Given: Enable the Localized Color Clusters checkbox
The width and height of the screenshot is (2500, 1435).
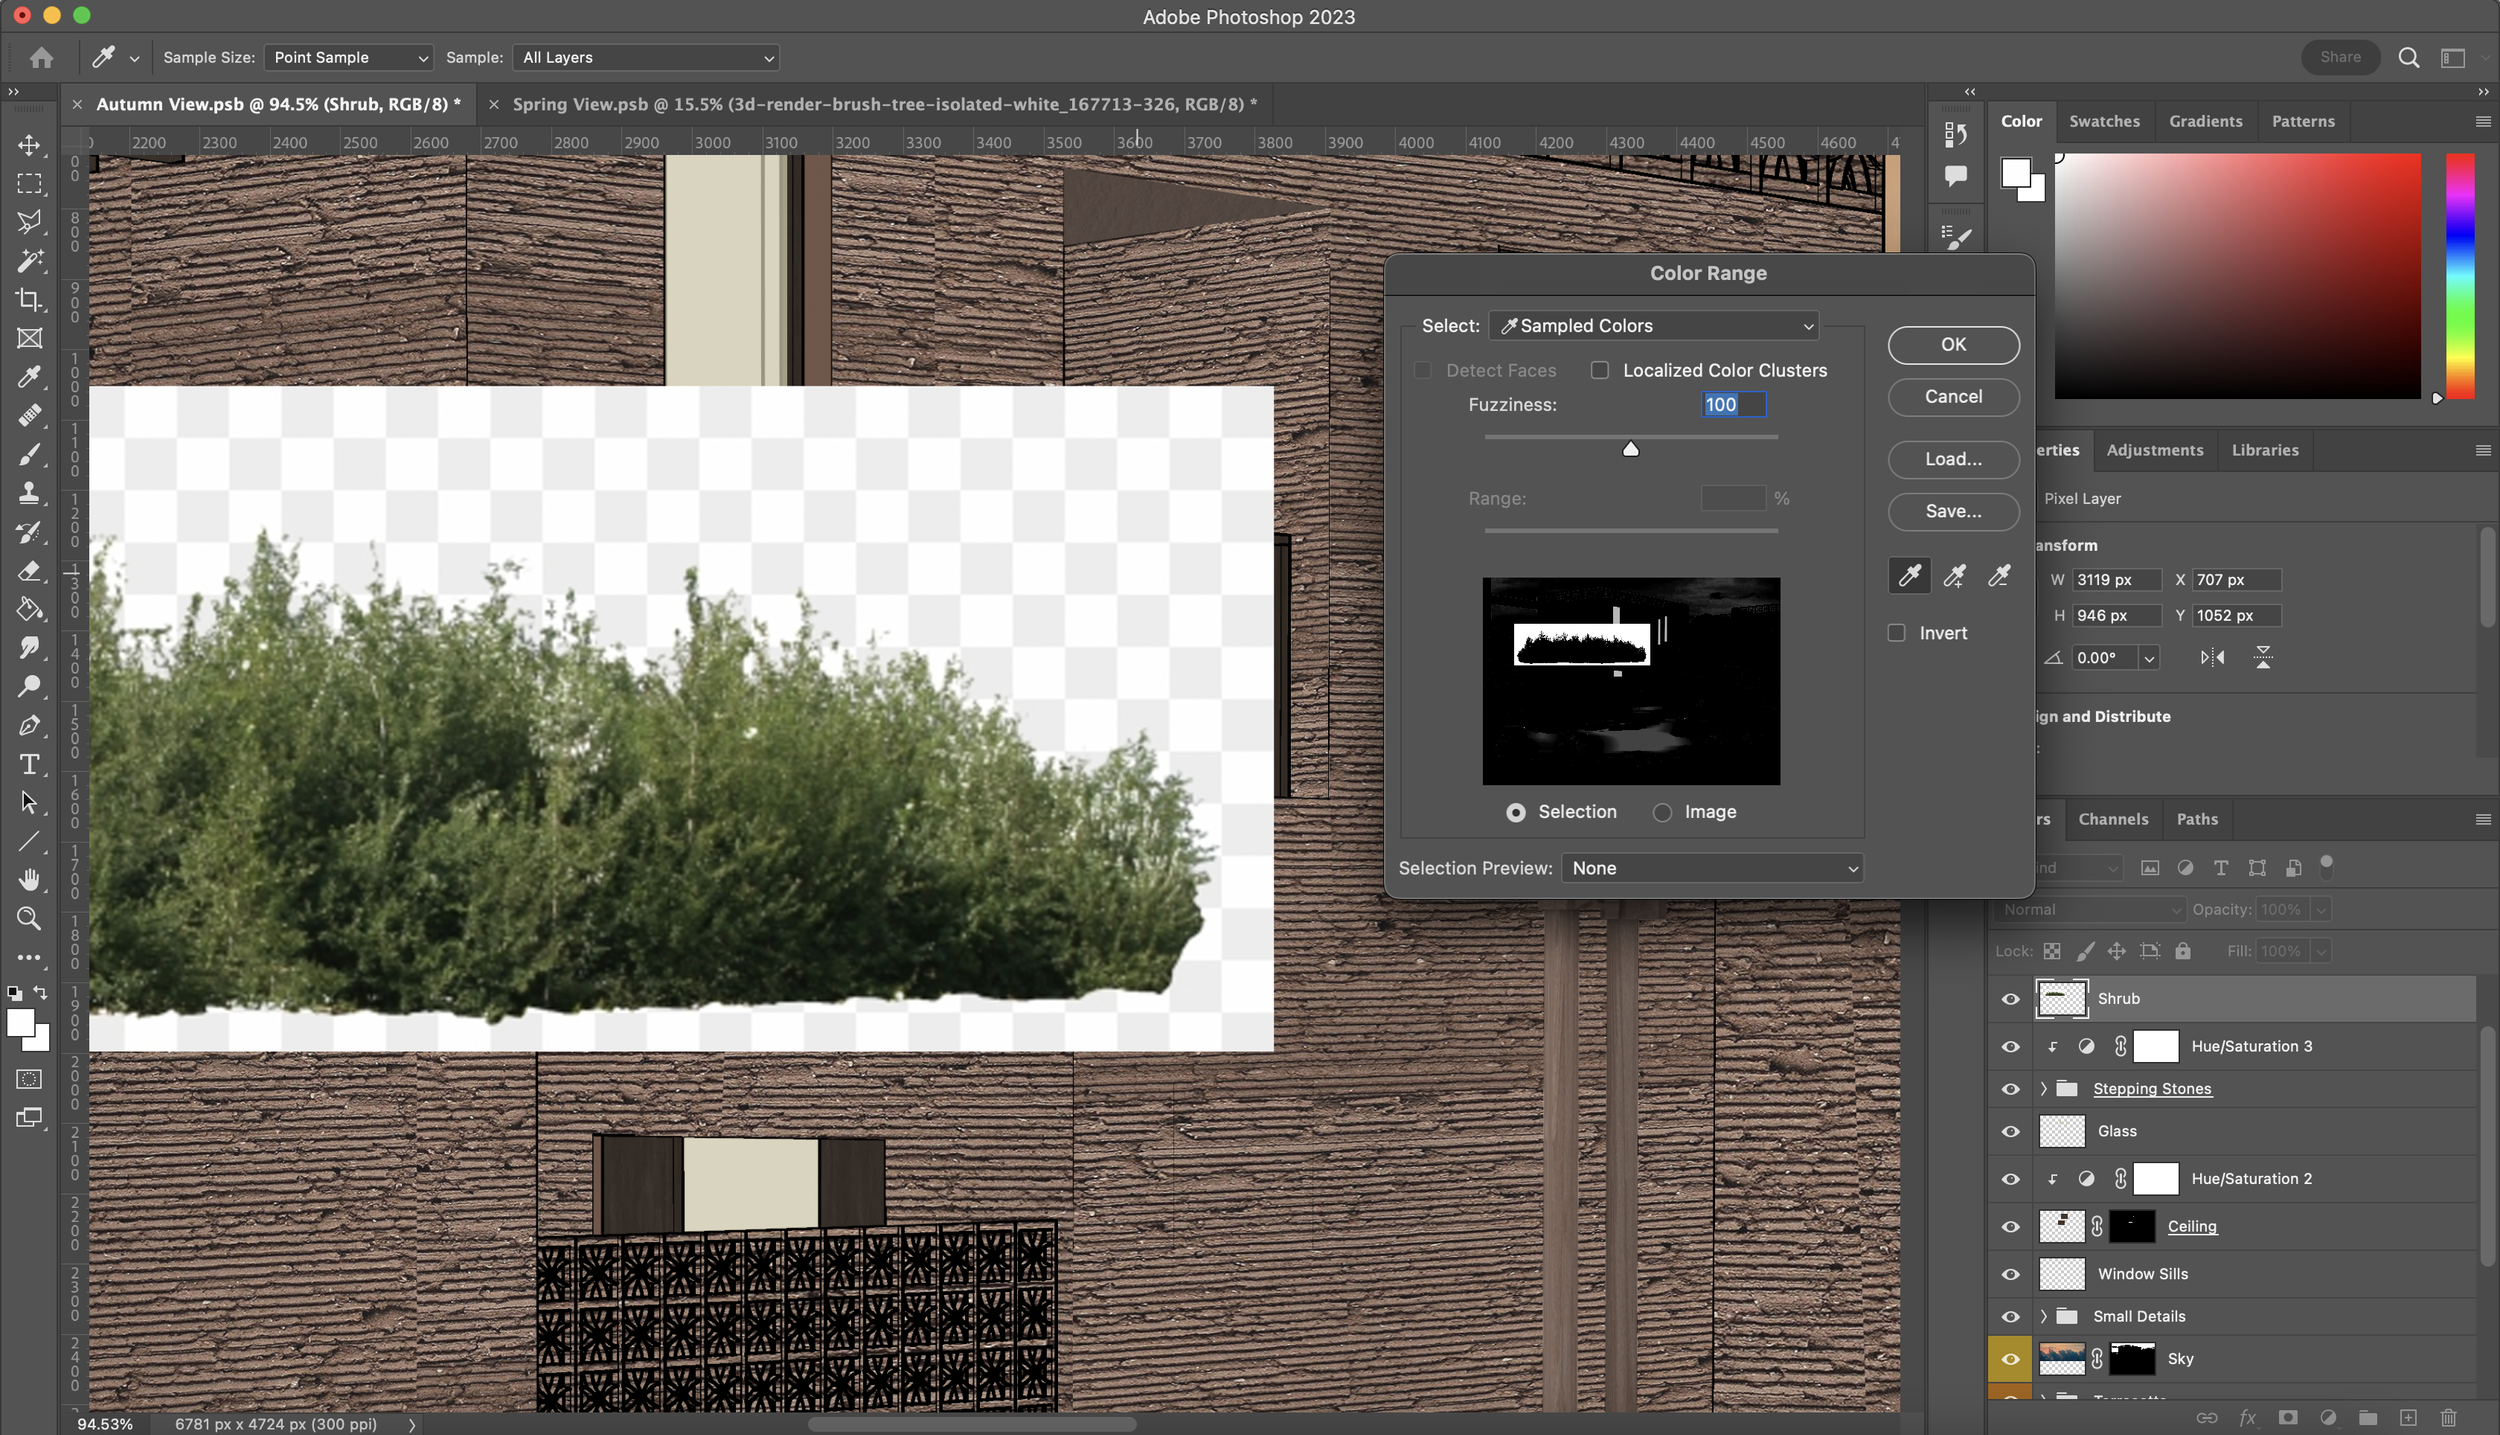Looking at the screenshot, I should 1600,369.
